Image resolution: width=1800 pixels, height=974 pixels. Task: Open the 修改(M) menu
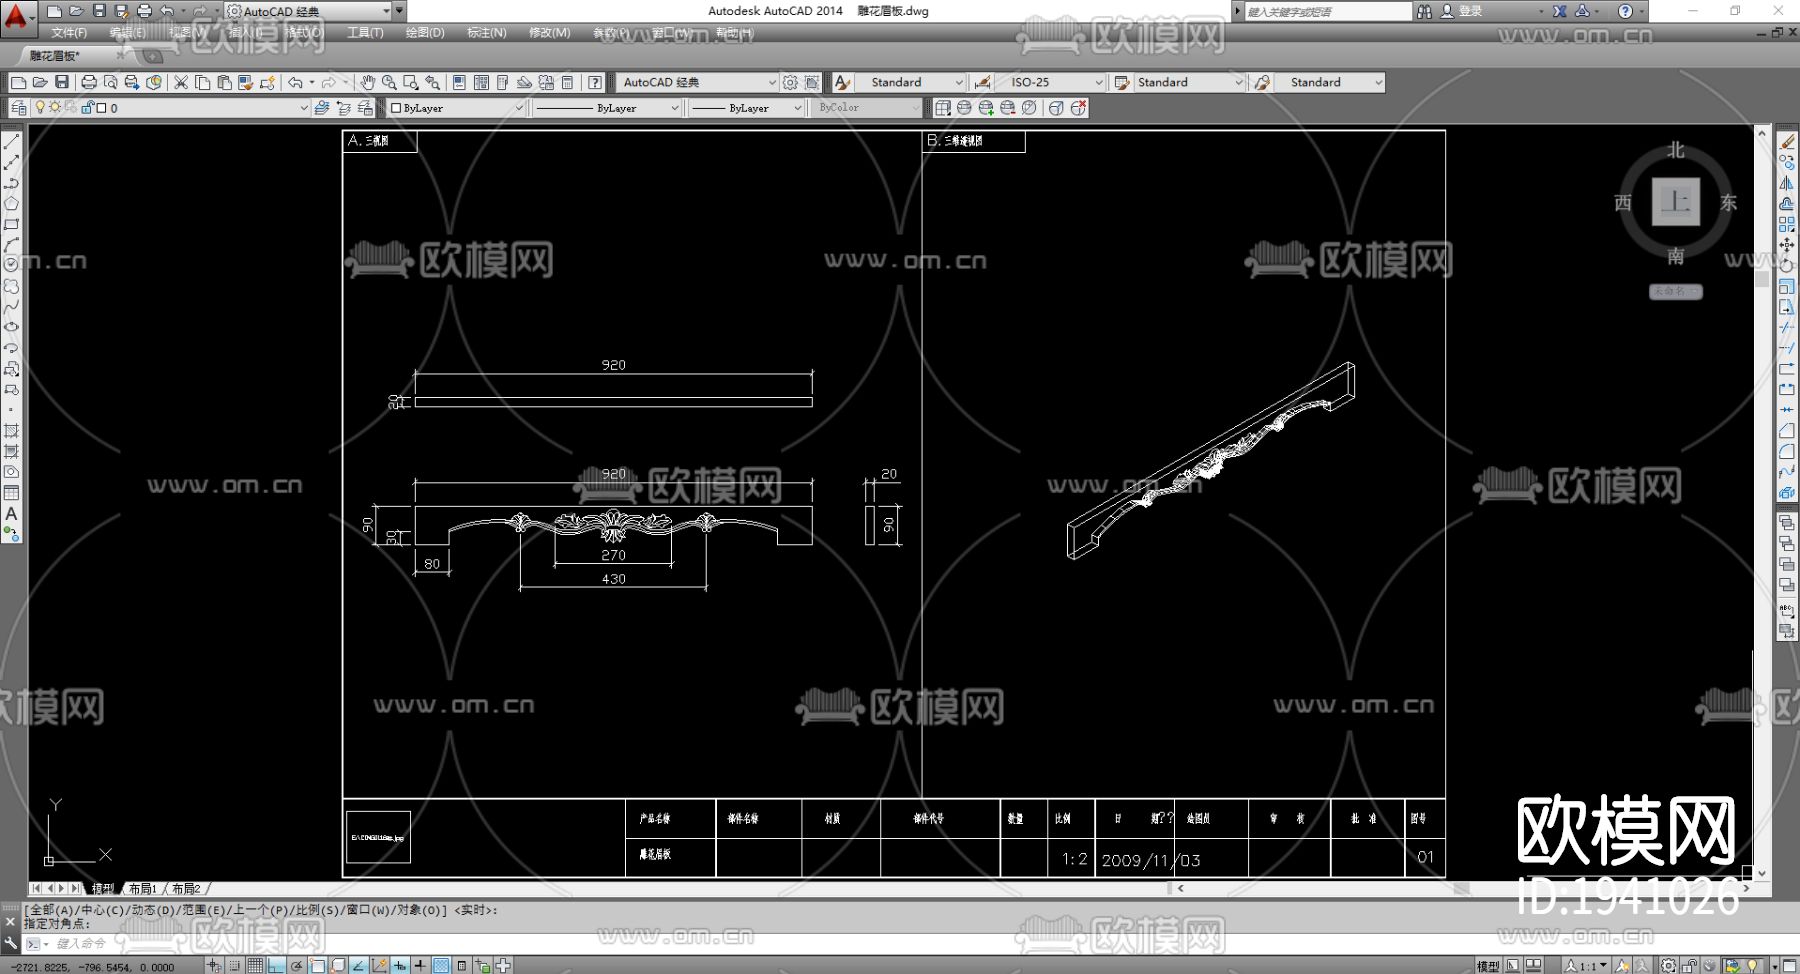[549, 33]
